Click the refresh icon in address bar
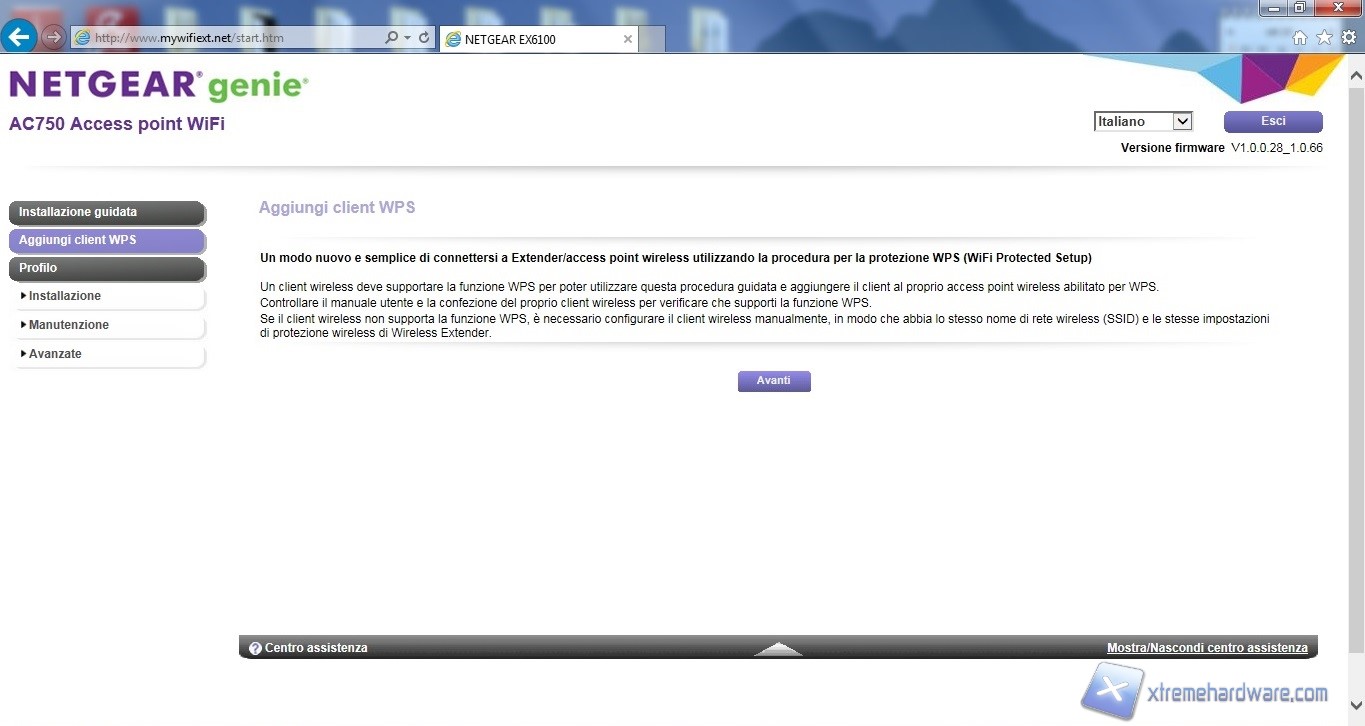This screenshot has height=726, width=1365. (424, 38)
